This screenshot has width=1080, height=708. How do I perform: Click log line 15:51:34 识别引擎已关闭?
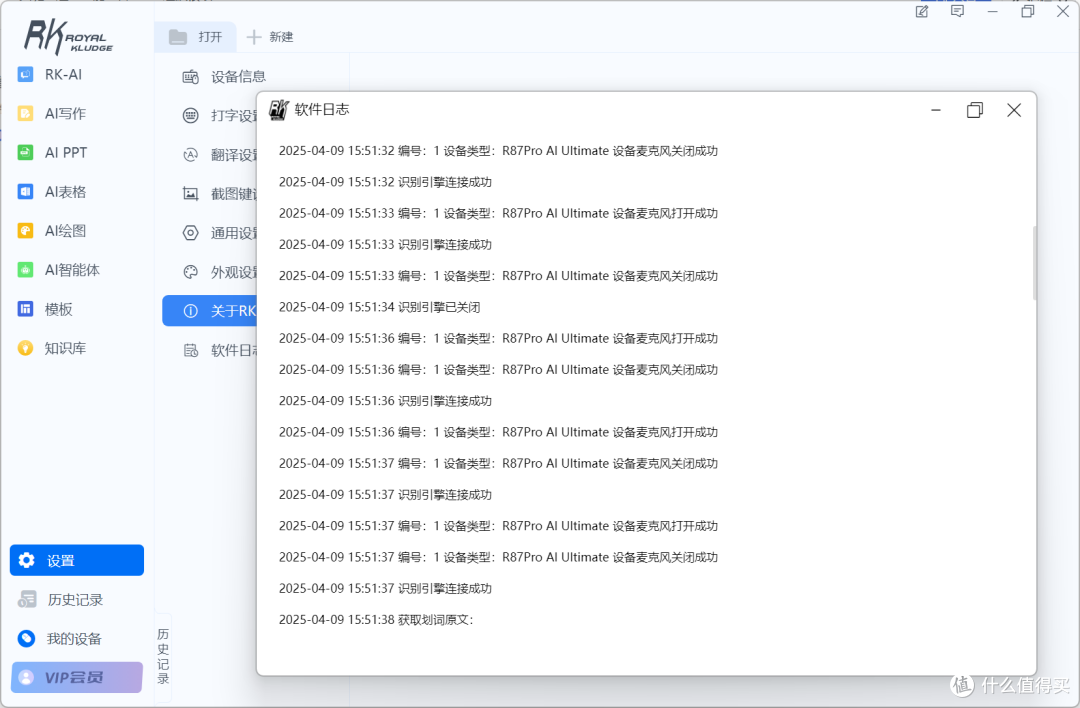click(x=380, y=307)
